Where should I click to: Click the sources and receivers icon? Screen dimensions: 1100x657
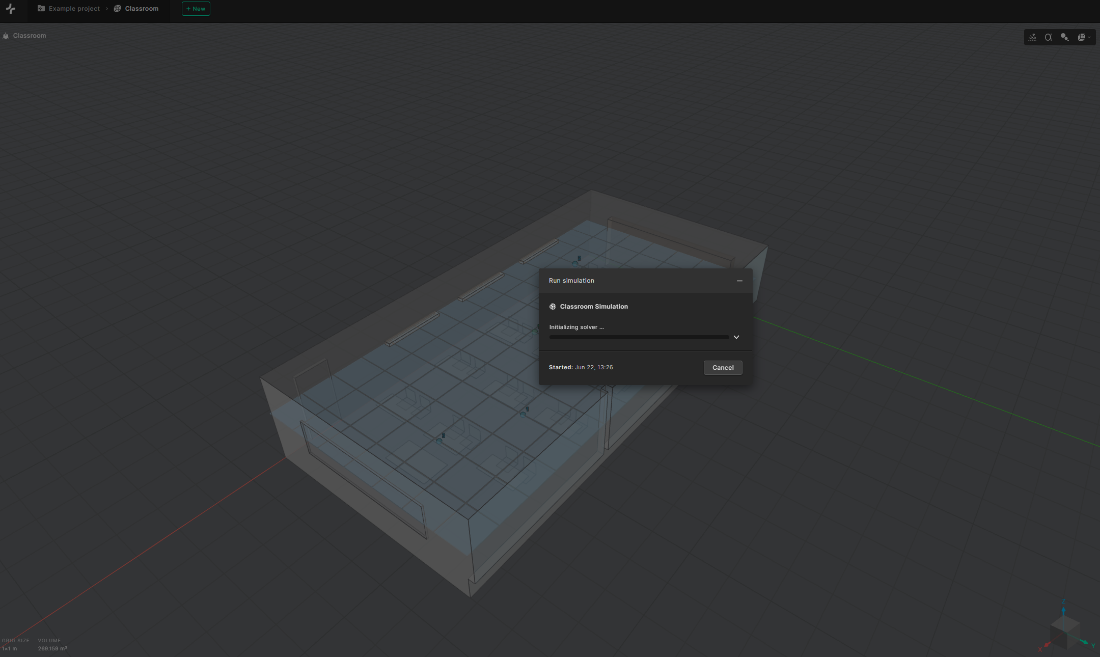coord(1064,37)
